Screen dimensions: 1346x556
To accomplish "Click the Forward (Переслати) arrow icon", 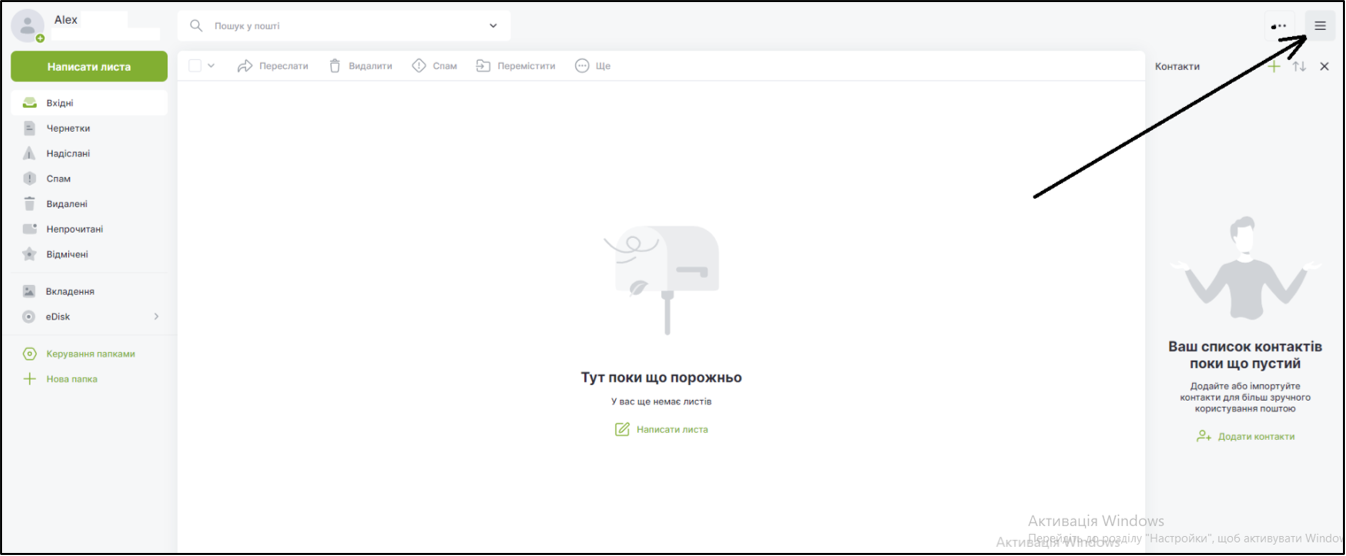I will pos(246,66).
